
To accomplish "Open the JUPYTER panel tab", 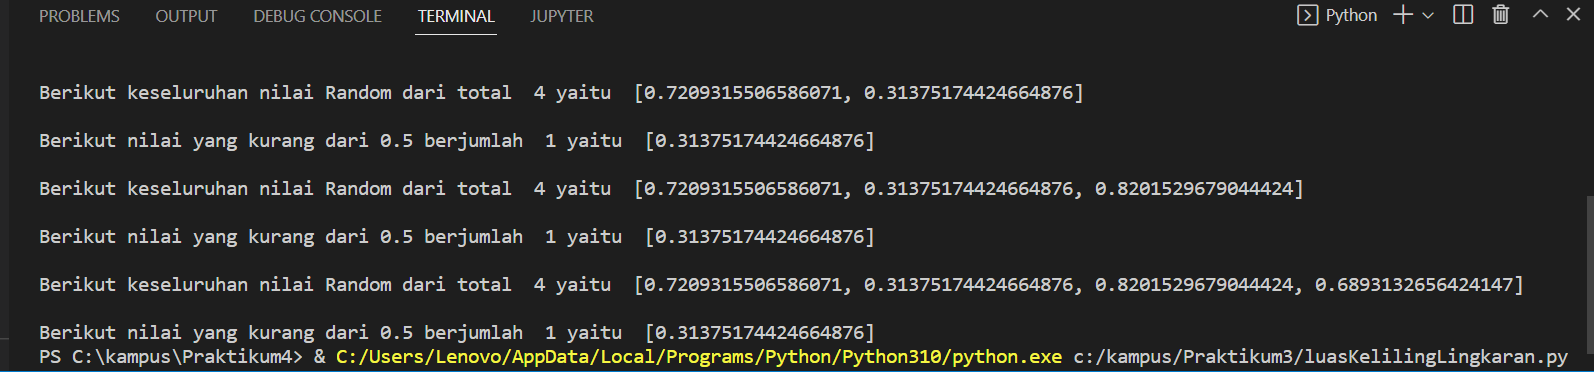I will 562,16.
